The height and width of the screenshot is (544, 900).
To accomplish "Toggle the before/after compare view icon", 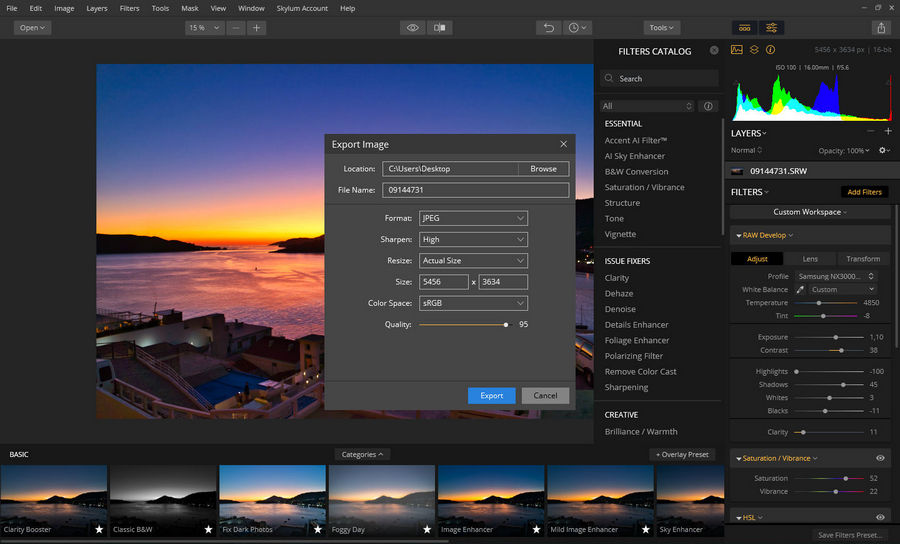I will click(x=440, y=28).
